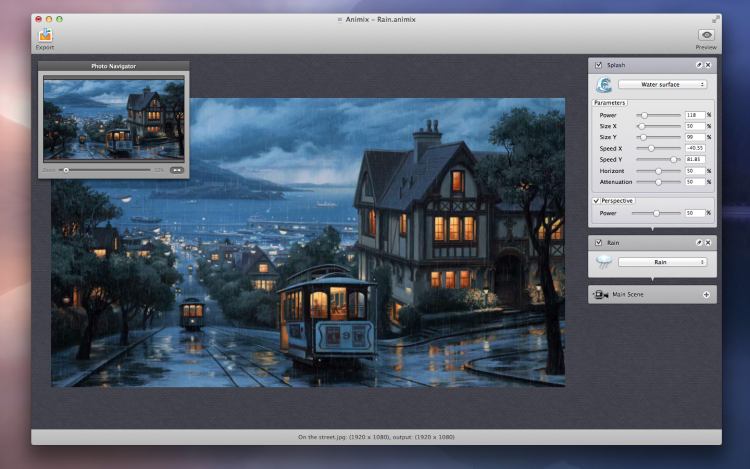The width and height of the screenshot is (750, 469).
Task: Click the Animix window title text
Action: (x=380, y=20)
